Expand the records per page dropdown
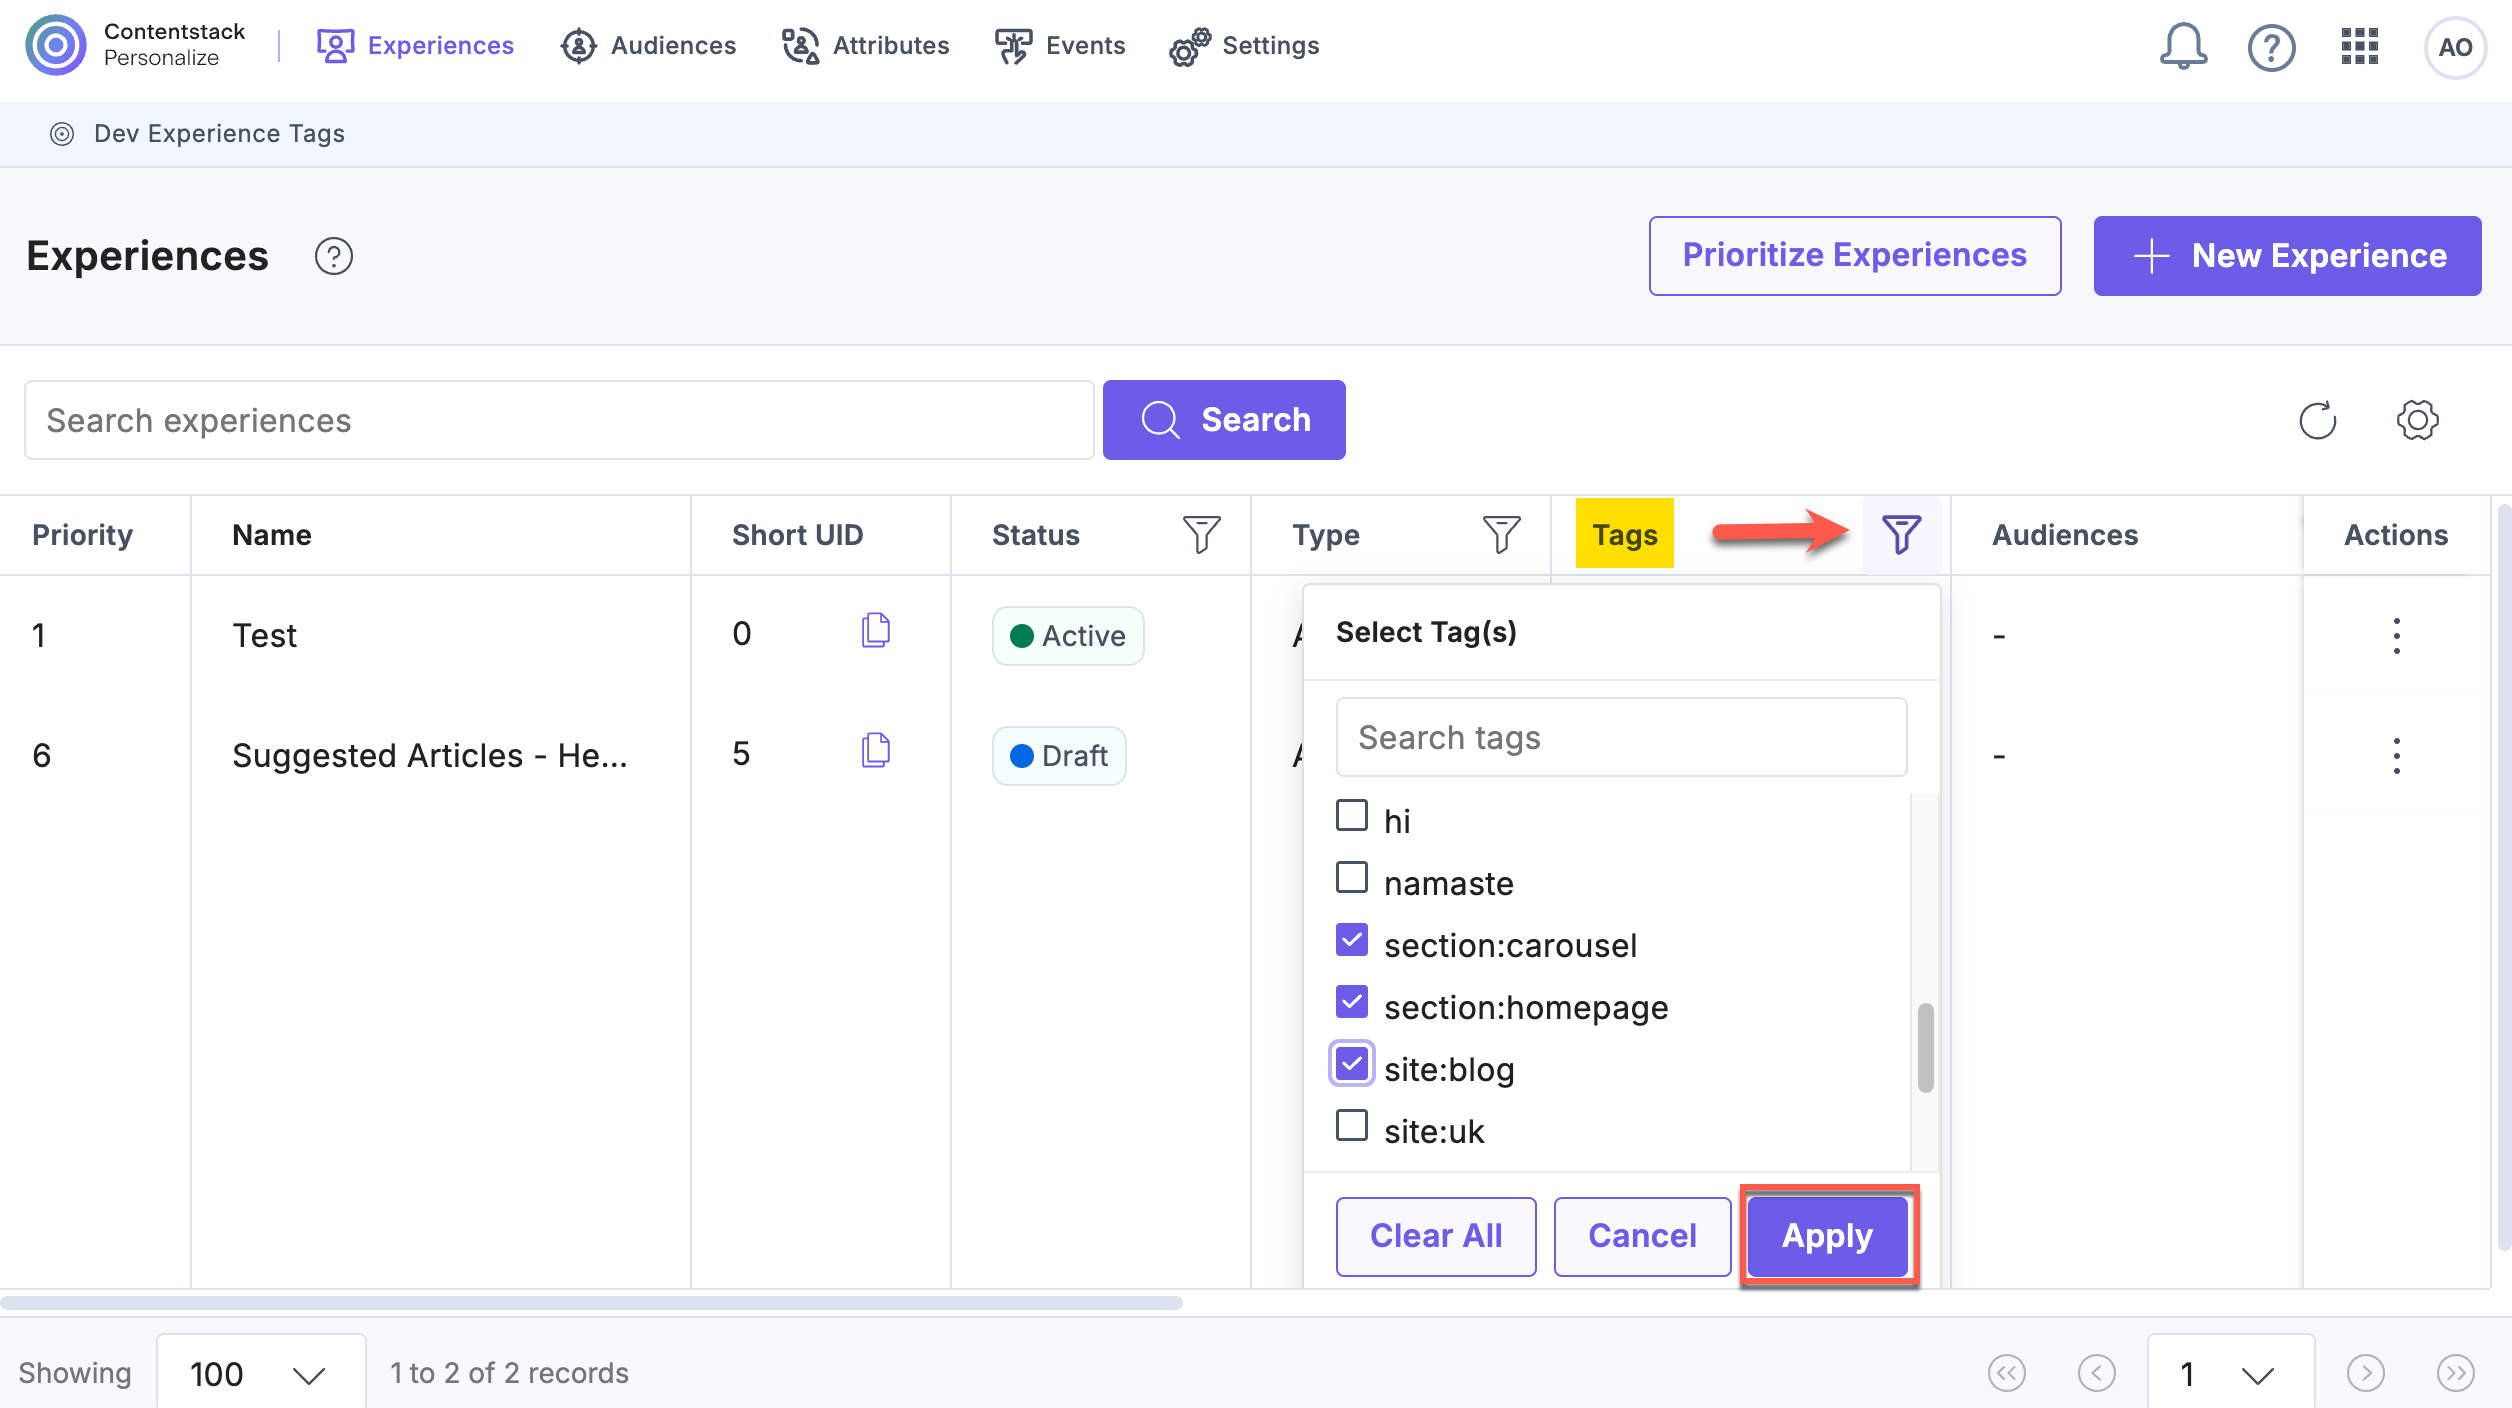 (x=261, y=1374)
